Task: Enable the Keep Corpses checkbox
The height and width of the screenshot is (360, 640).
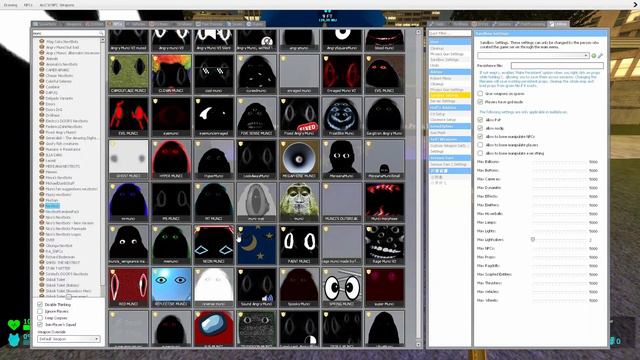Action: (40, 318)
